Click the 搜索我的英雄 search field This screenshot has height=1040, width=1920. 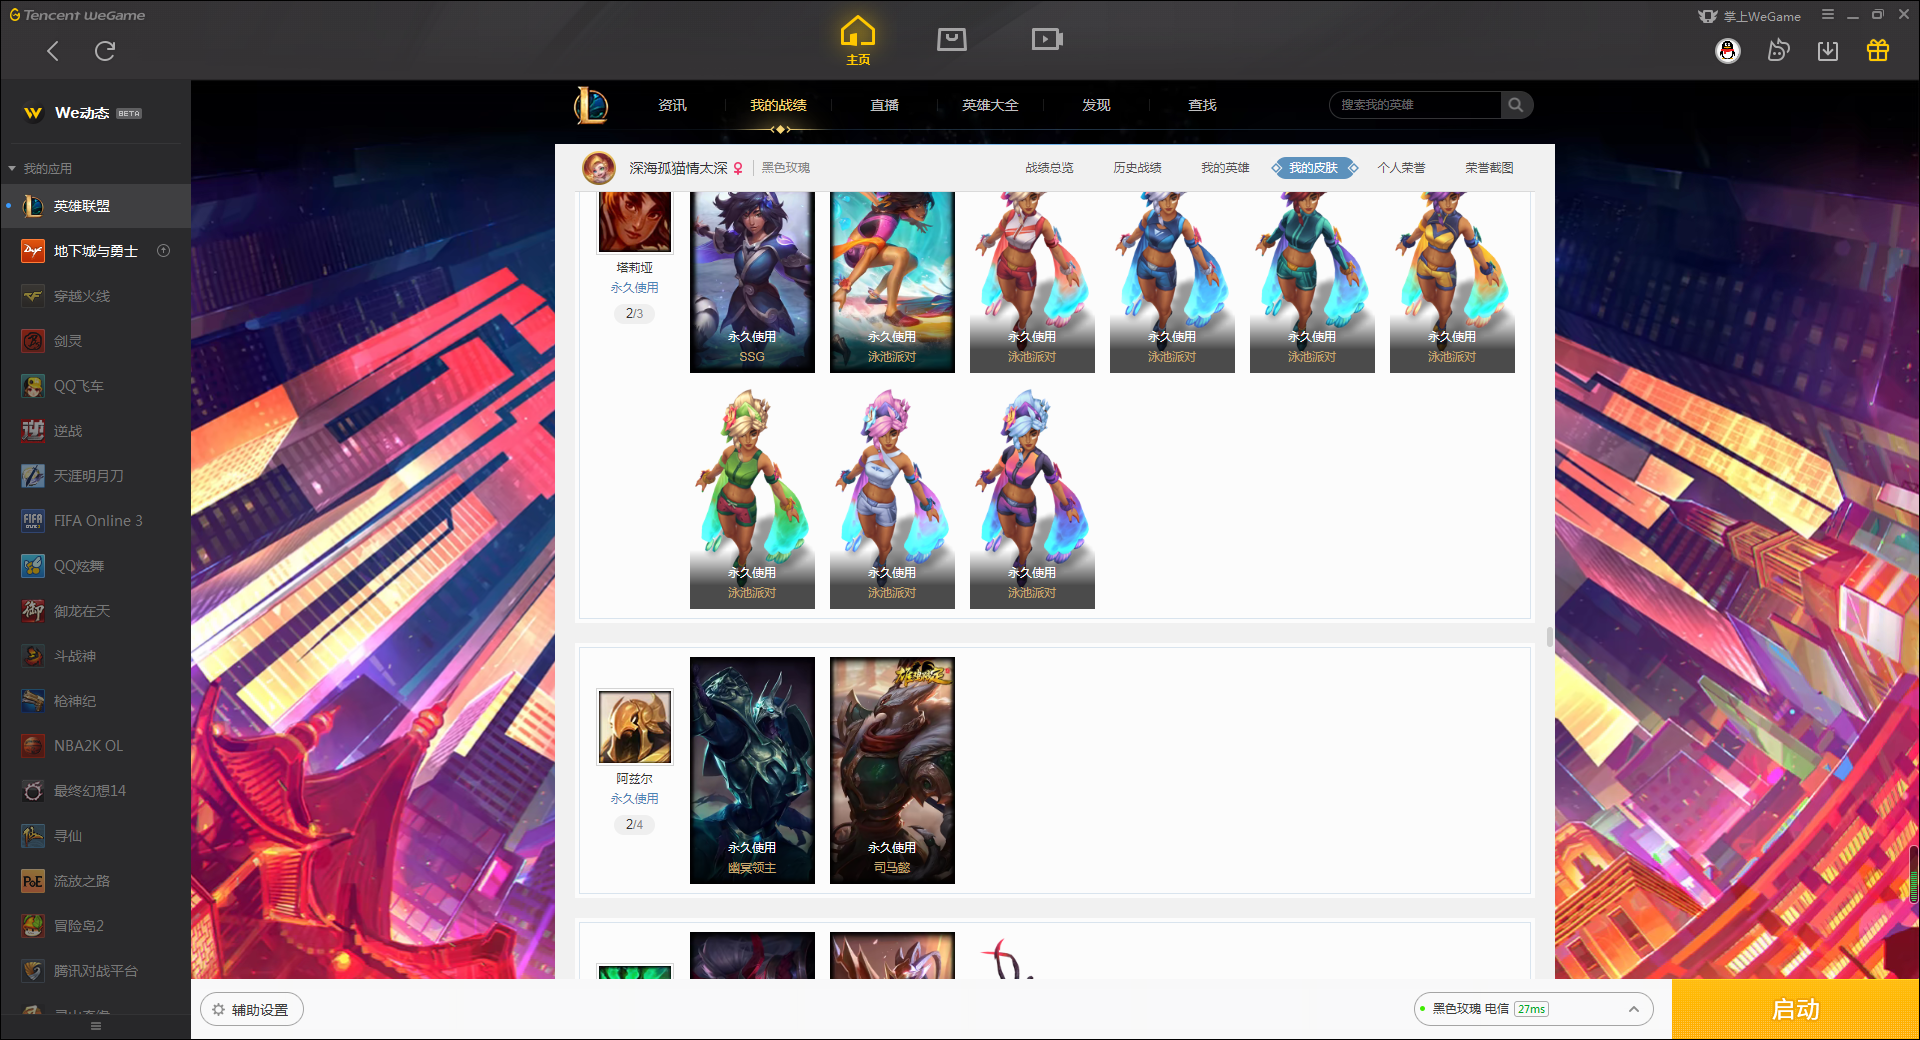[x=1415, y=105]
